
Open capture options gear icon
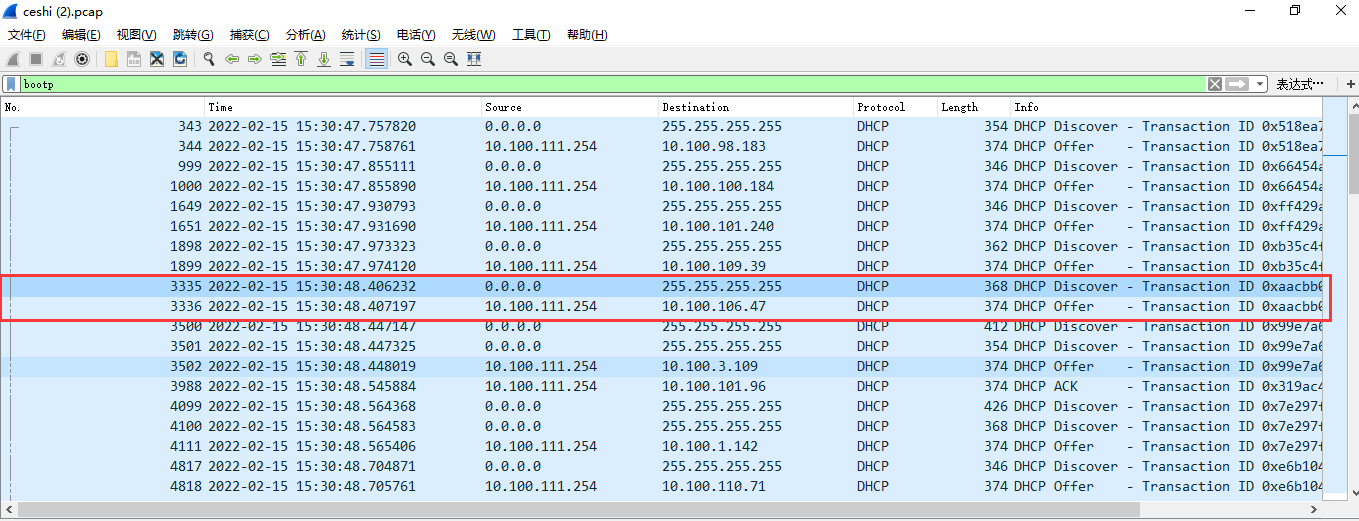point(82,59)
